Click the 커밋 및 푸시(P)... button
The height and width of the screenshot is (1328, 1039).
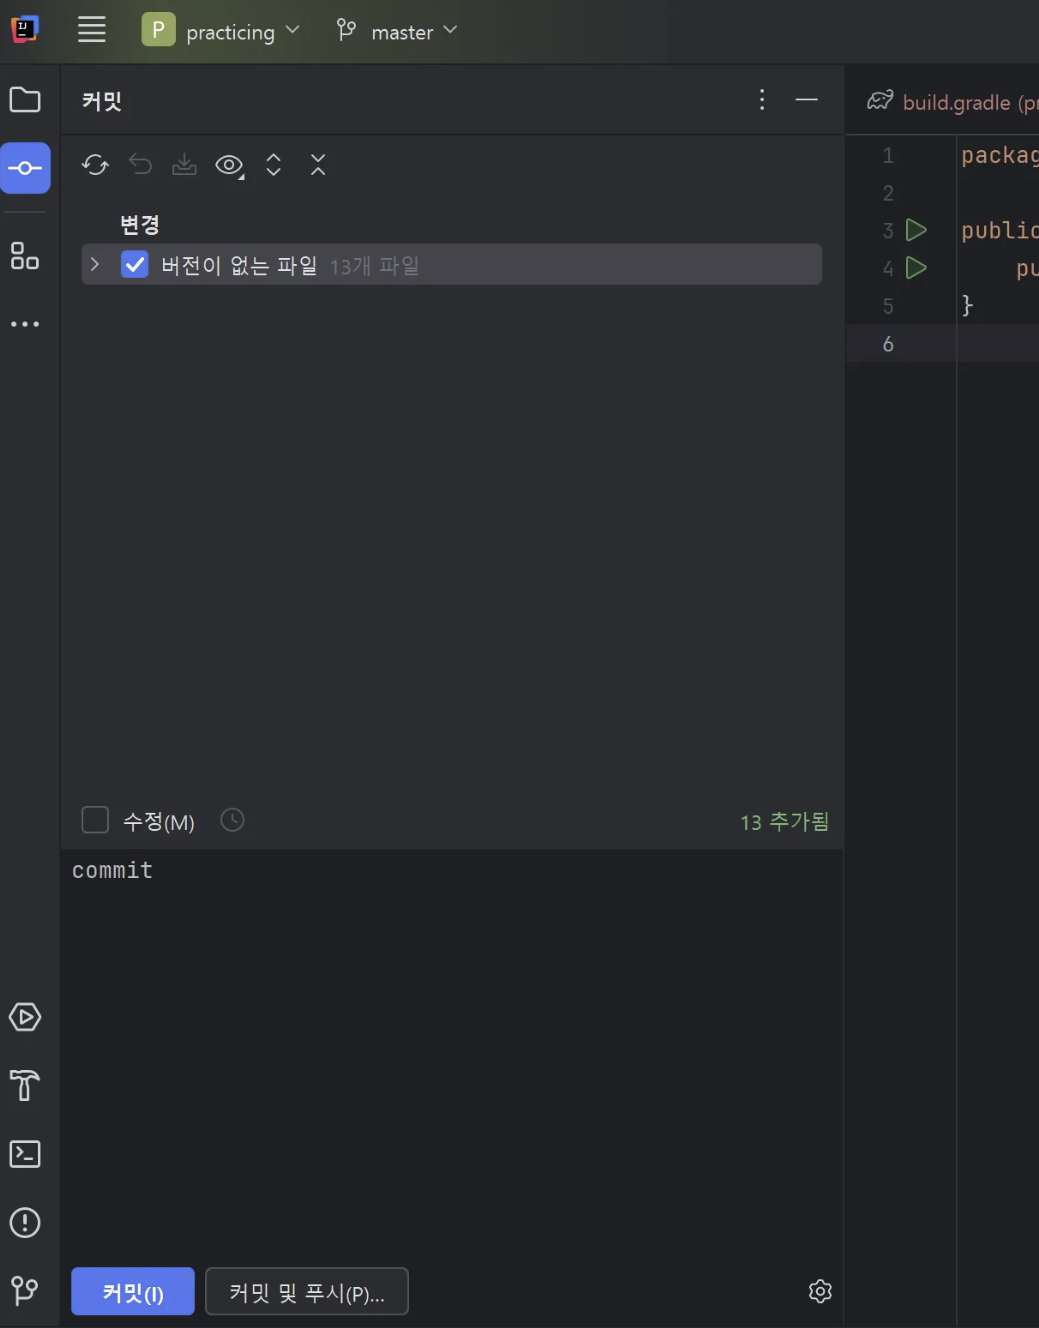pyautogui.click(x=307, y=1292)
